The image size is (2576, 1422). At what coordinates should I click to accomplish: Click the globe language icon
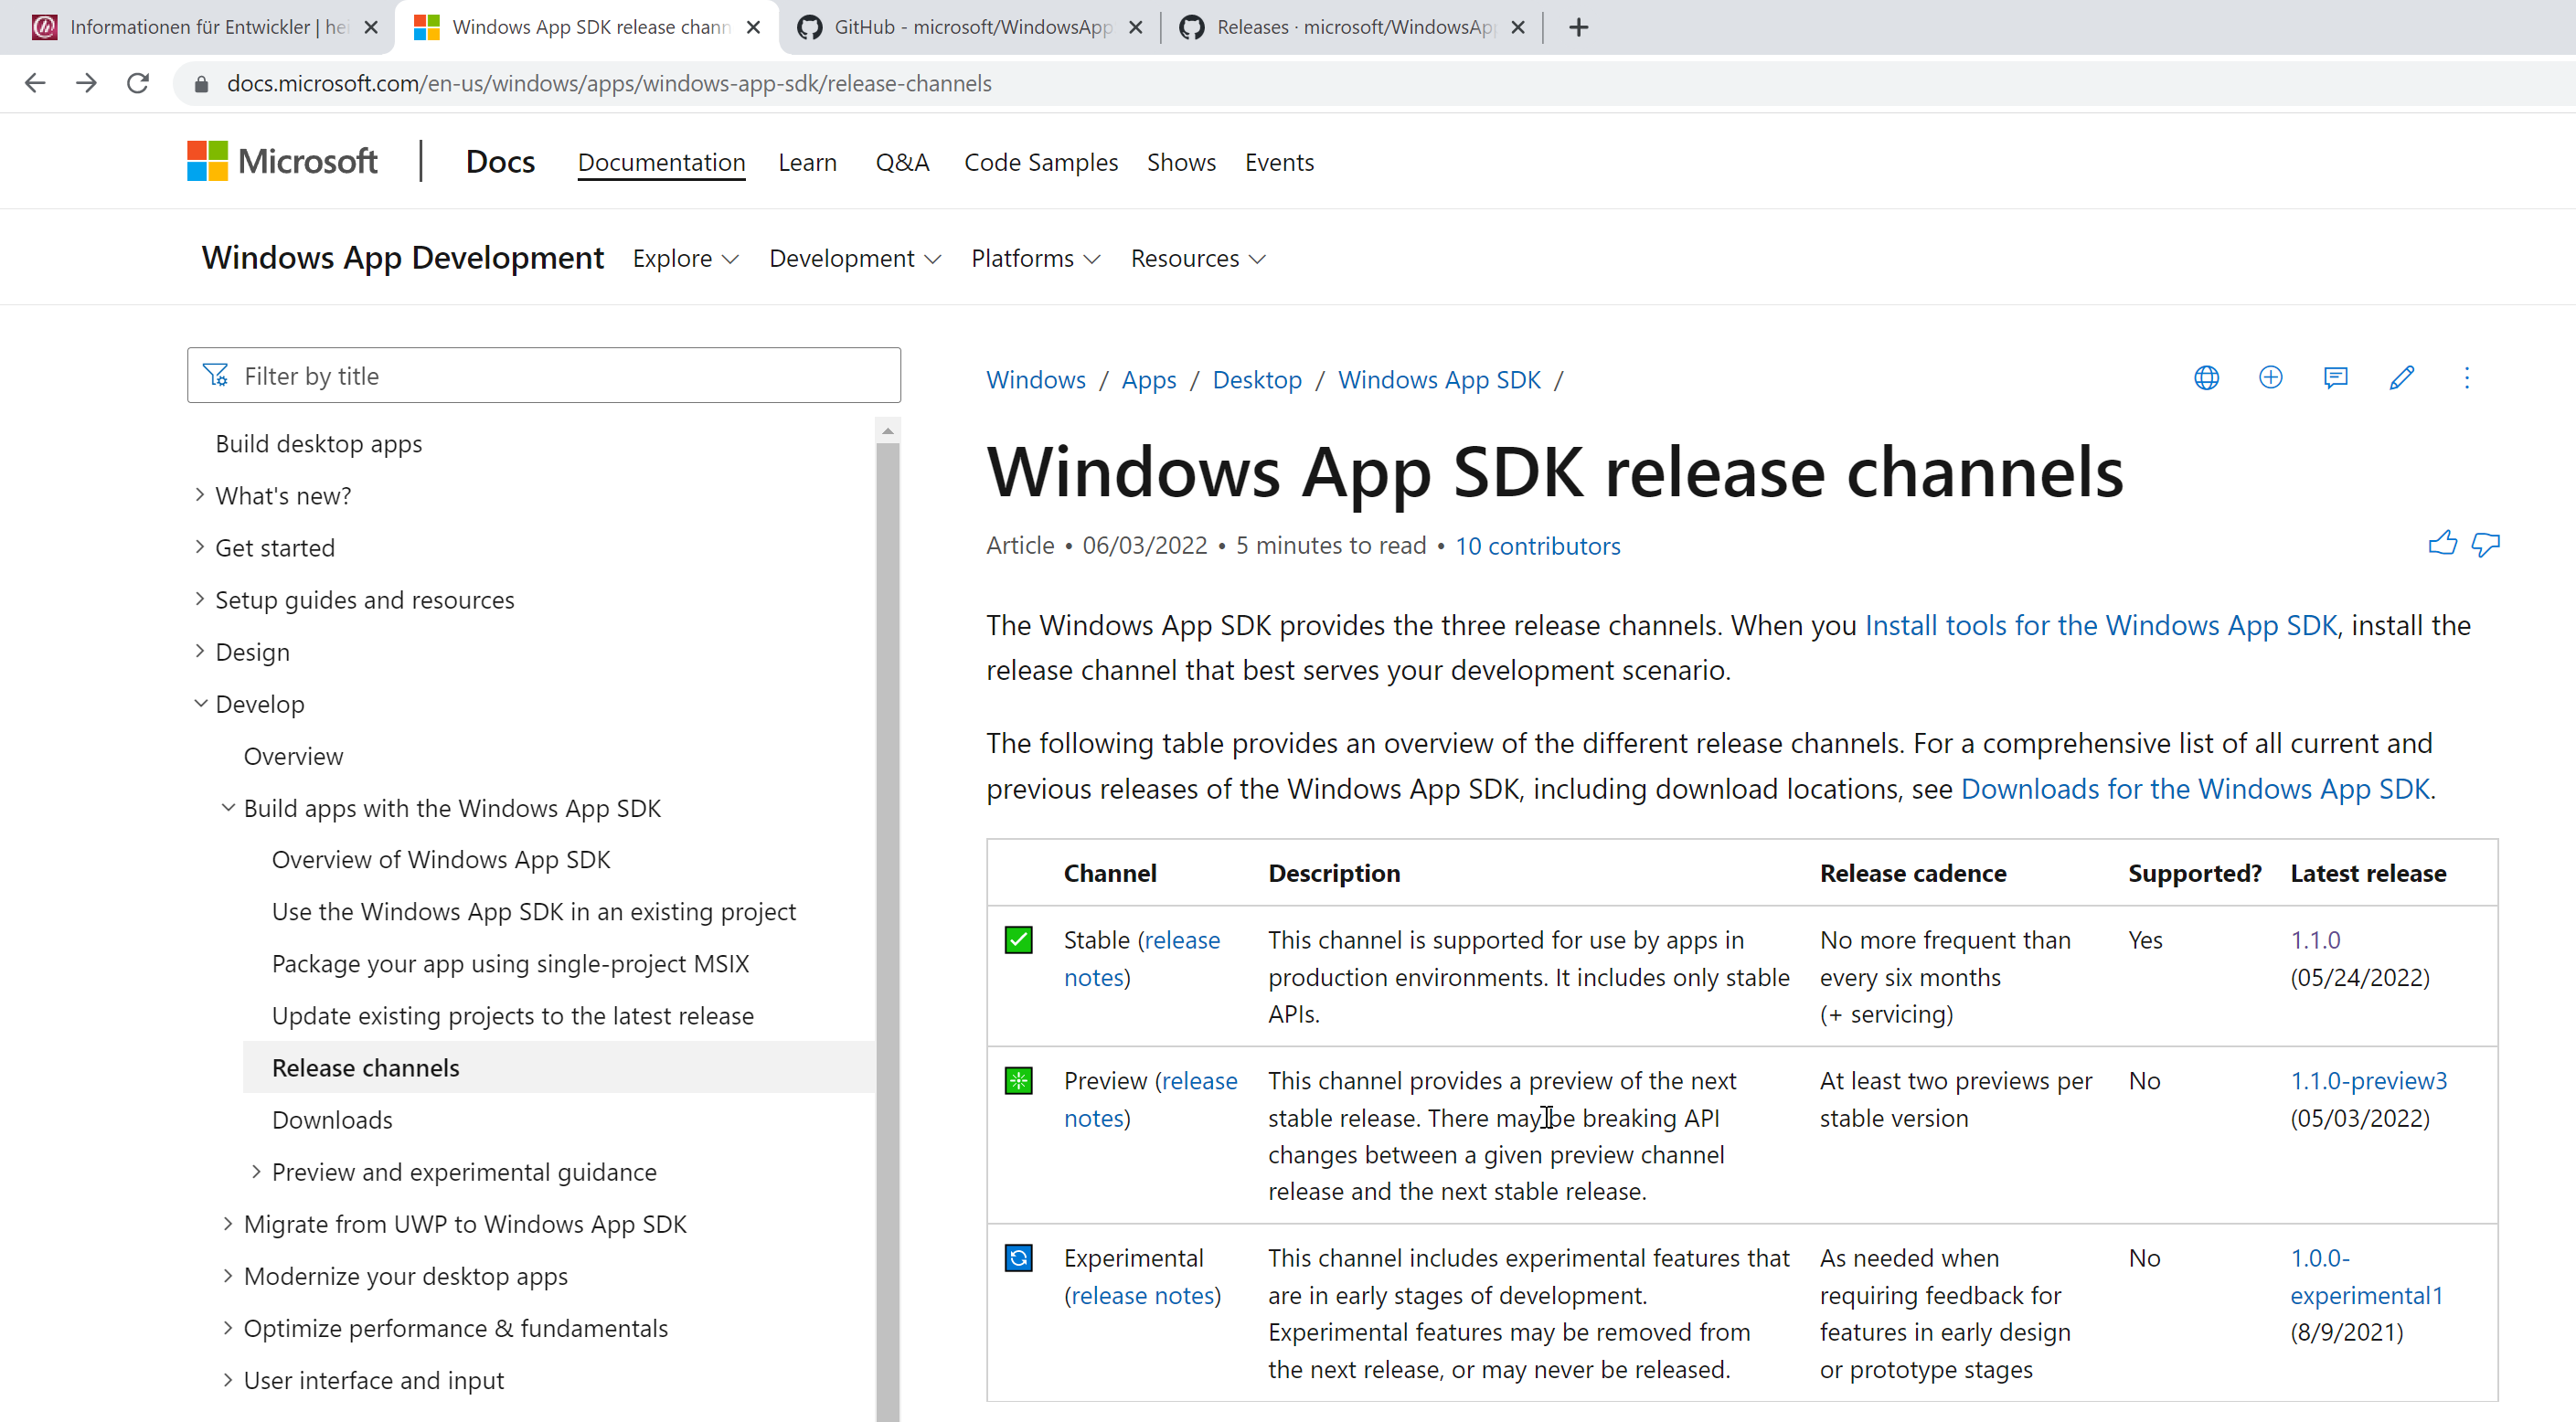click(2206, 378)
